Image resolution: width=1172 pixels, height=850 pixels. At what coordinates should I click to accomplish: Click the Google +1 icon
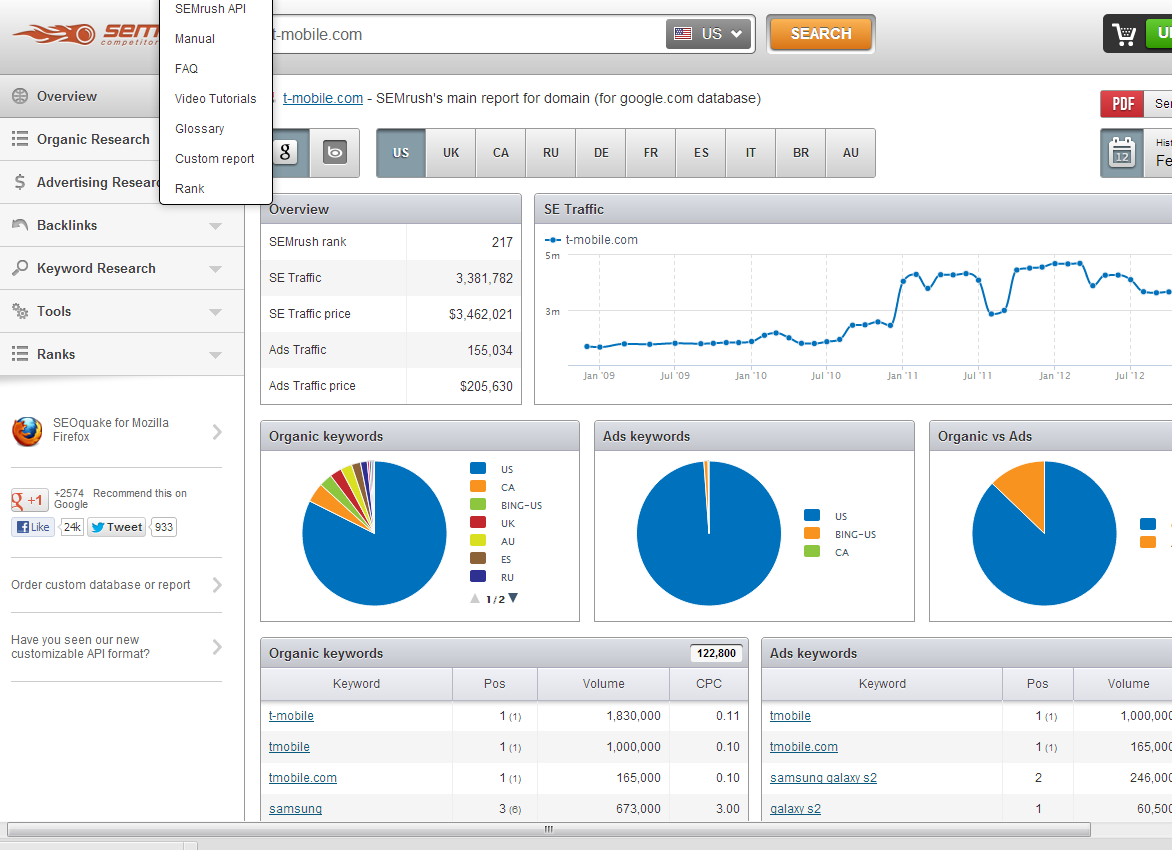tap(30, 499)
